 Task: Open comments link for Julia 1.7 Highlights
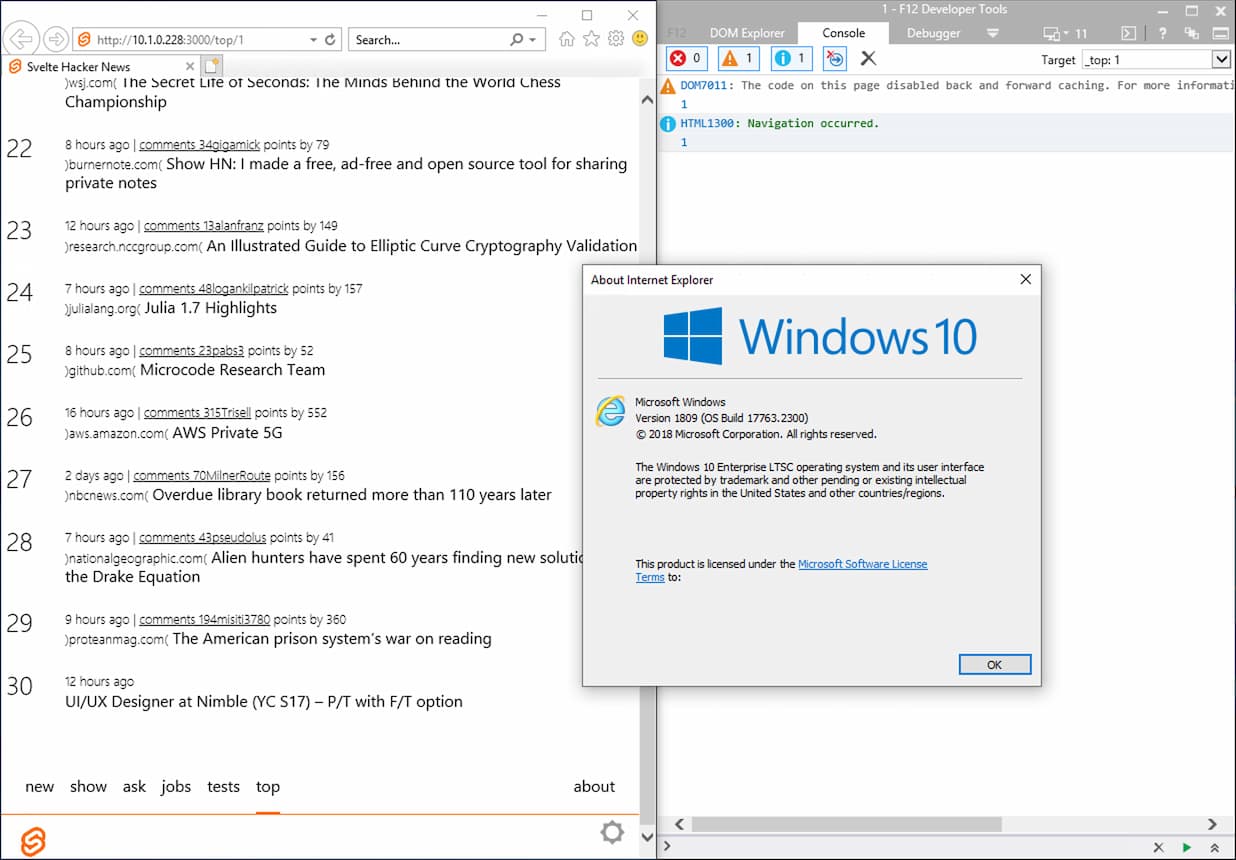pyautogui.click(x=213, y=288)
